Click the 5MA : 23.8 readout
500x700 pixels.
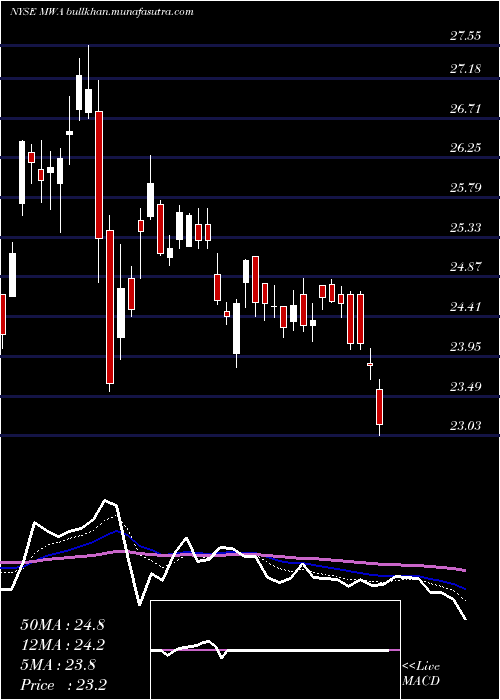pos(58,665)
